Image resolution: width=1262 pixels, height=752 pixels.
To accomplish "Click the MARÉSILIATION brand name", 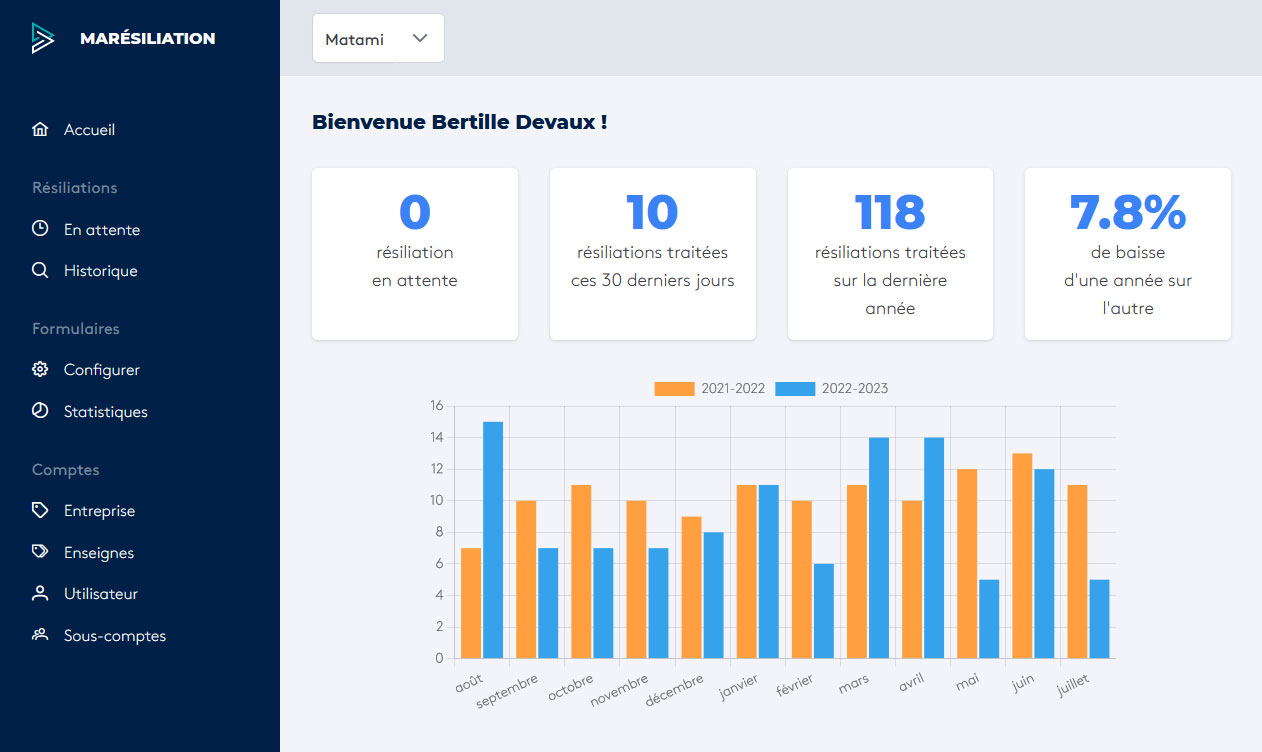I will [x=147, y=39].
